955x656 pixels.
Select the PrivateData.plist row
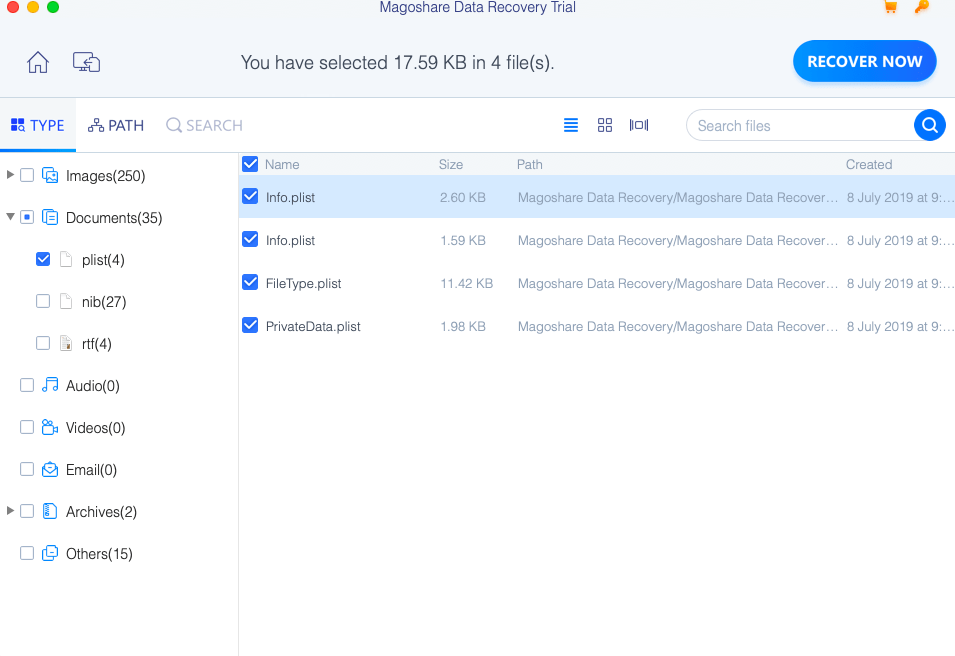[597, 326]
